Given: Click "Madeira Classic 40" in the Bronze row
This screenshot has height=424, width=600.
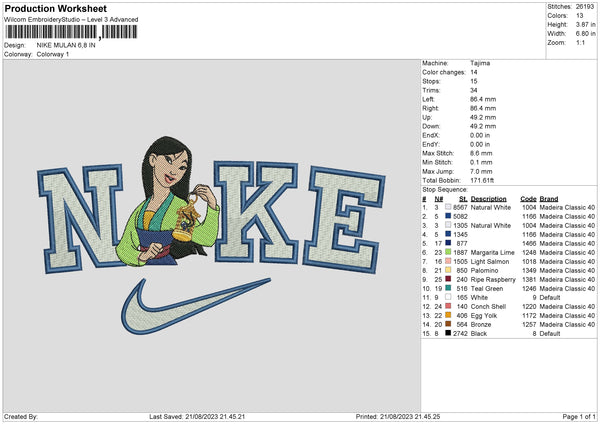Looking at the screenshot, I should click(x=567, y=324).
